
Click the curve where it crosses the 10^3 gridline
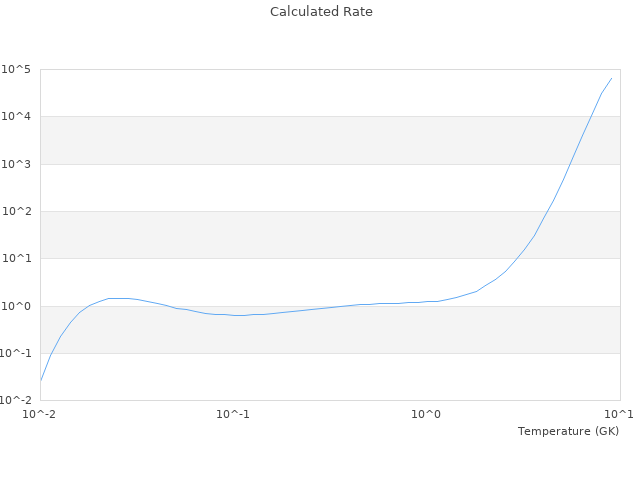(x=573, y=164)
